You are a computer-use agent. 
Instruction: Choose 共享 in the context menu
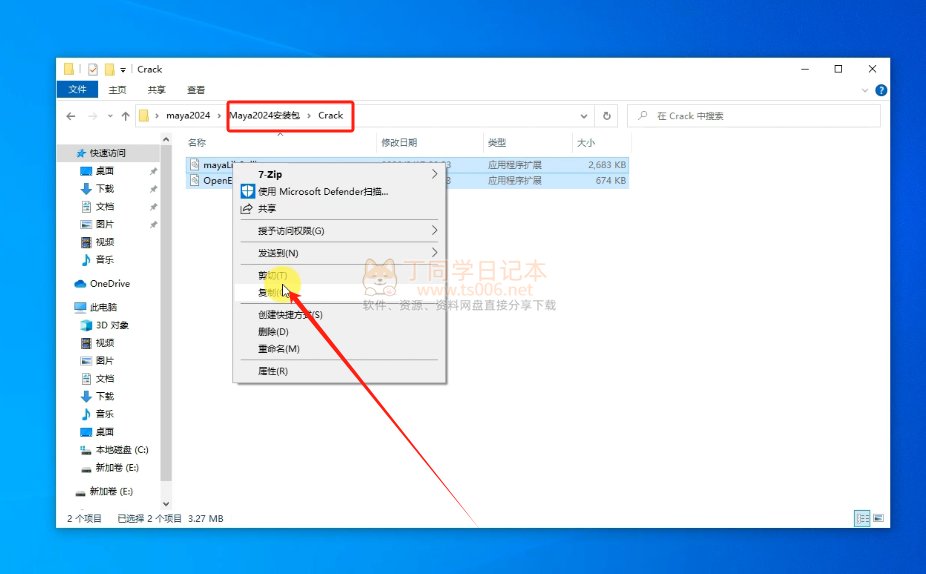pos(340,208)
